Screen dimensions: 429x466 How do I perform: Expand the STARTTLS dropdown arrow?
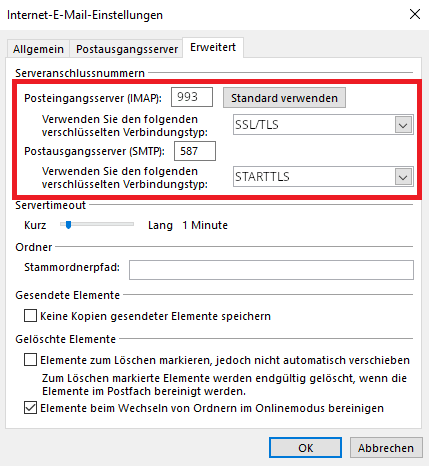pyautogui.click(x=403, y=177)
